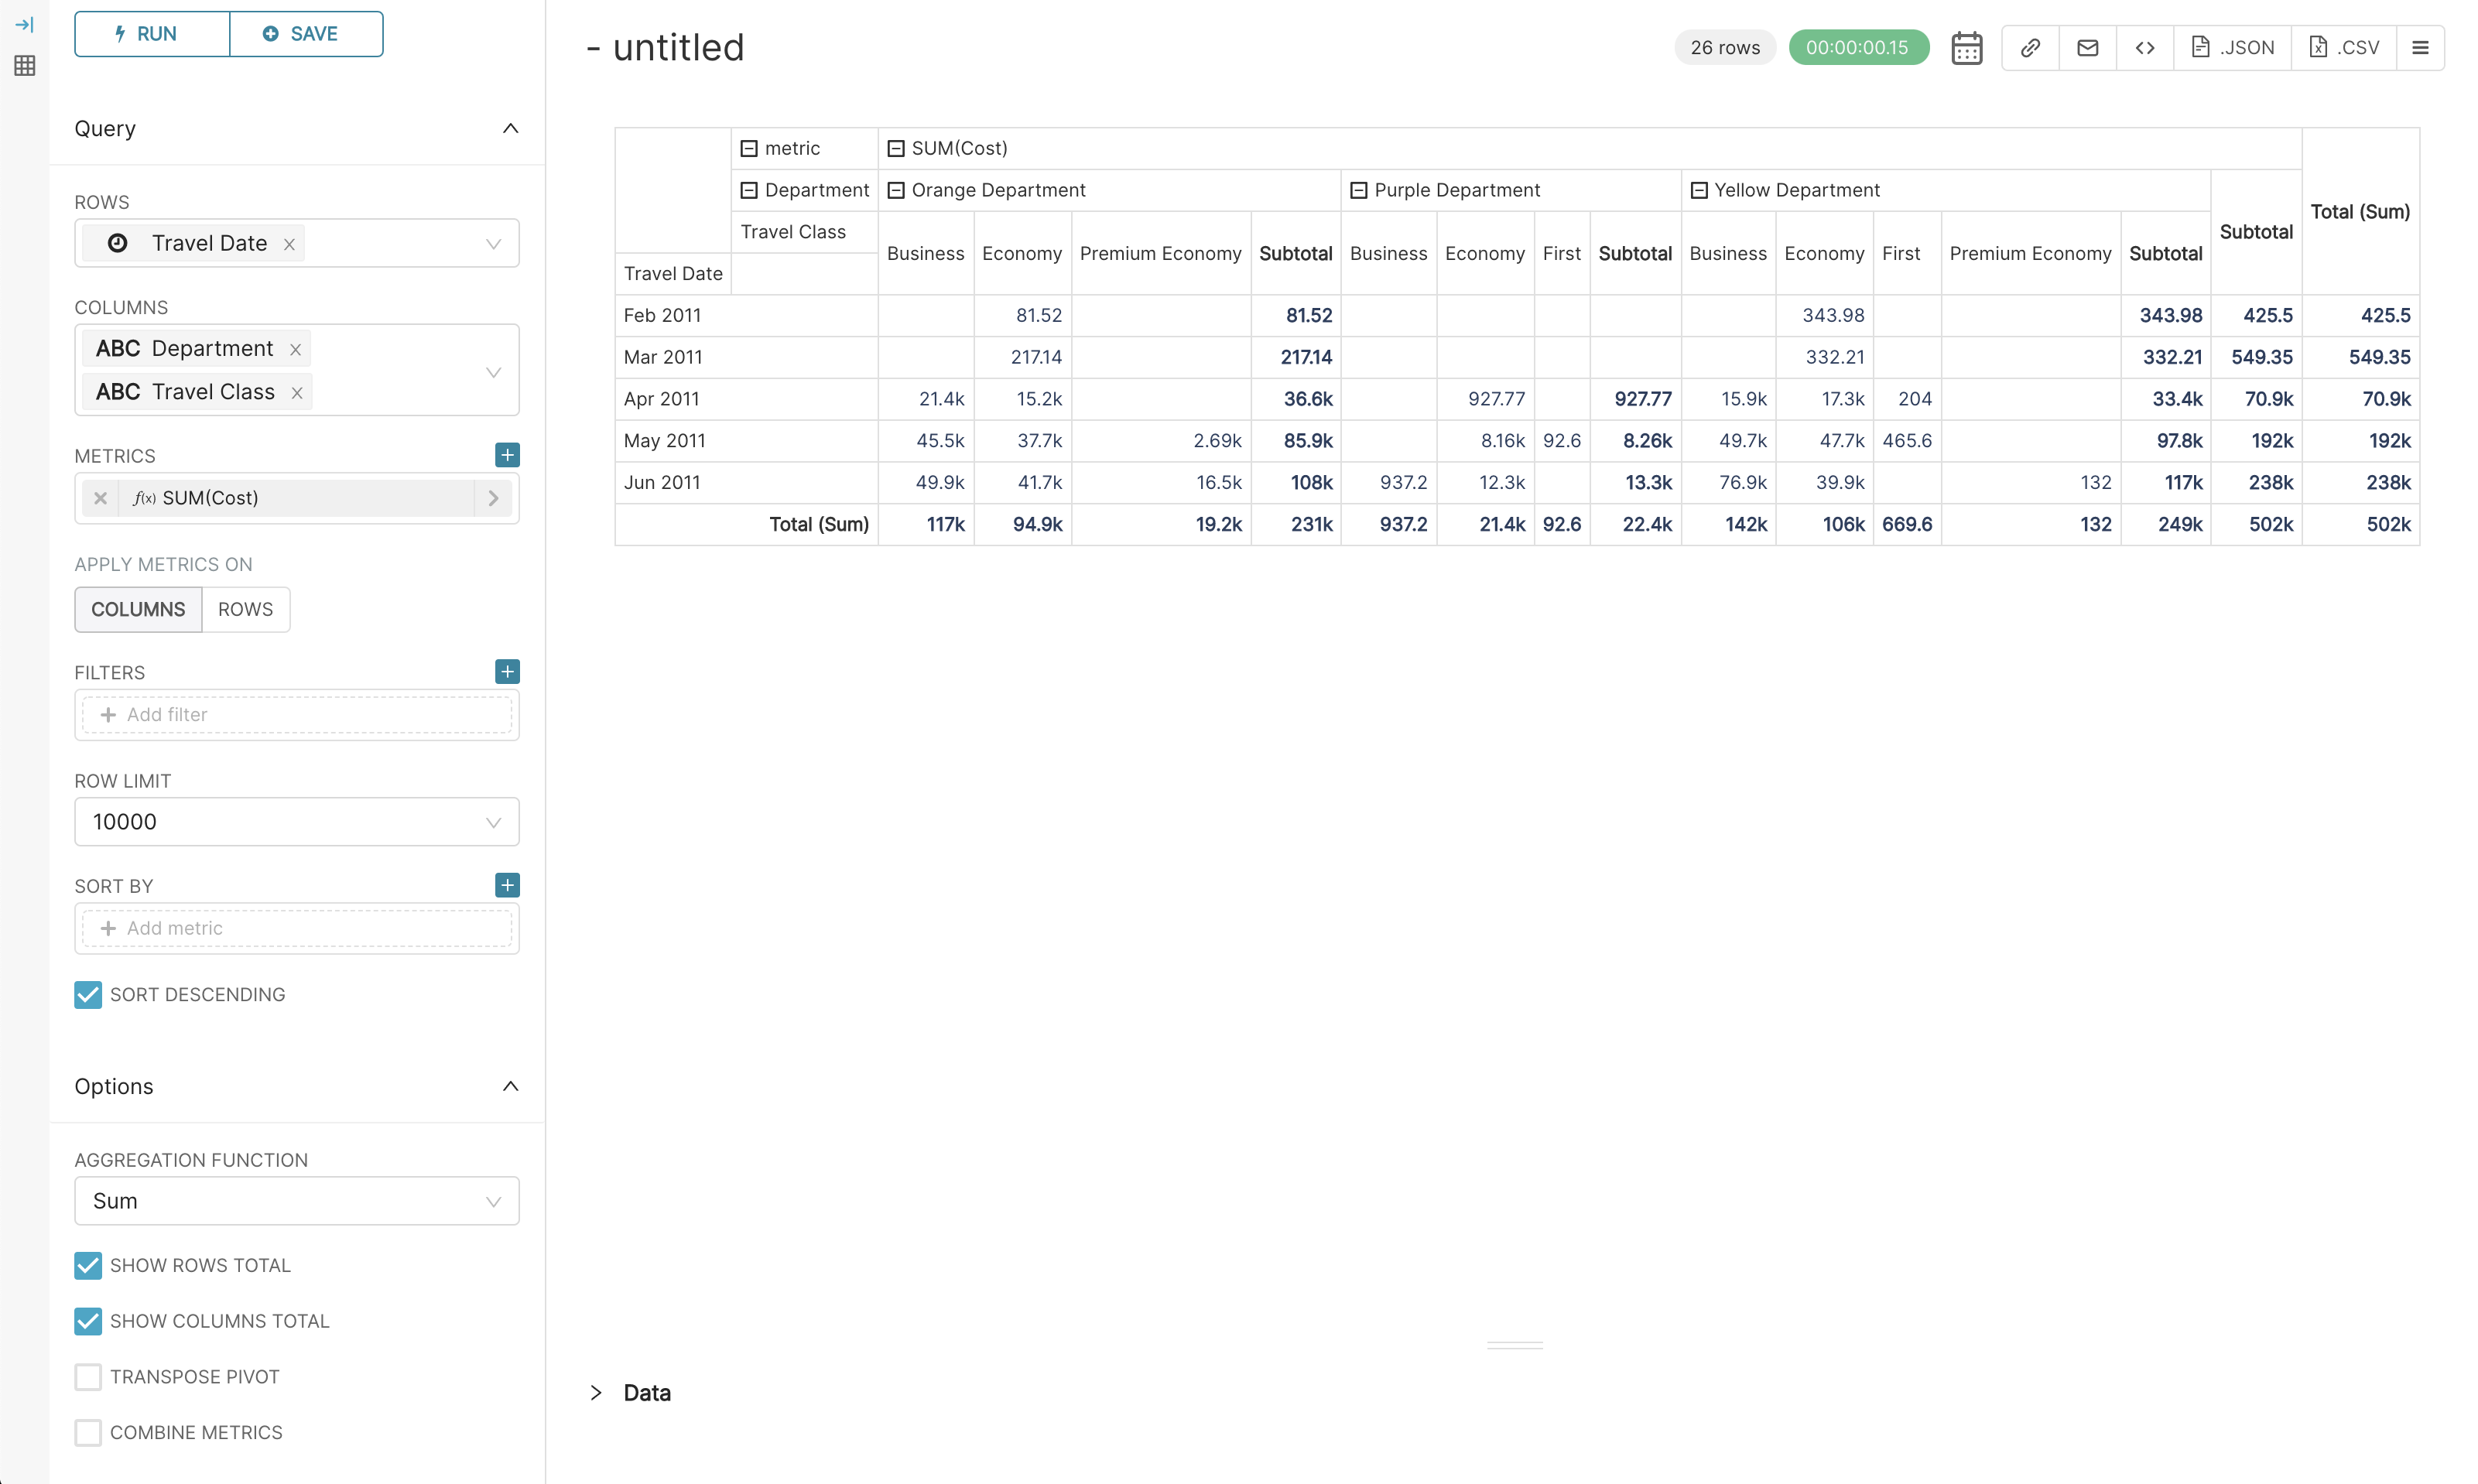
Task: Collapse the Orange Department column group
Action: (896, 190)
